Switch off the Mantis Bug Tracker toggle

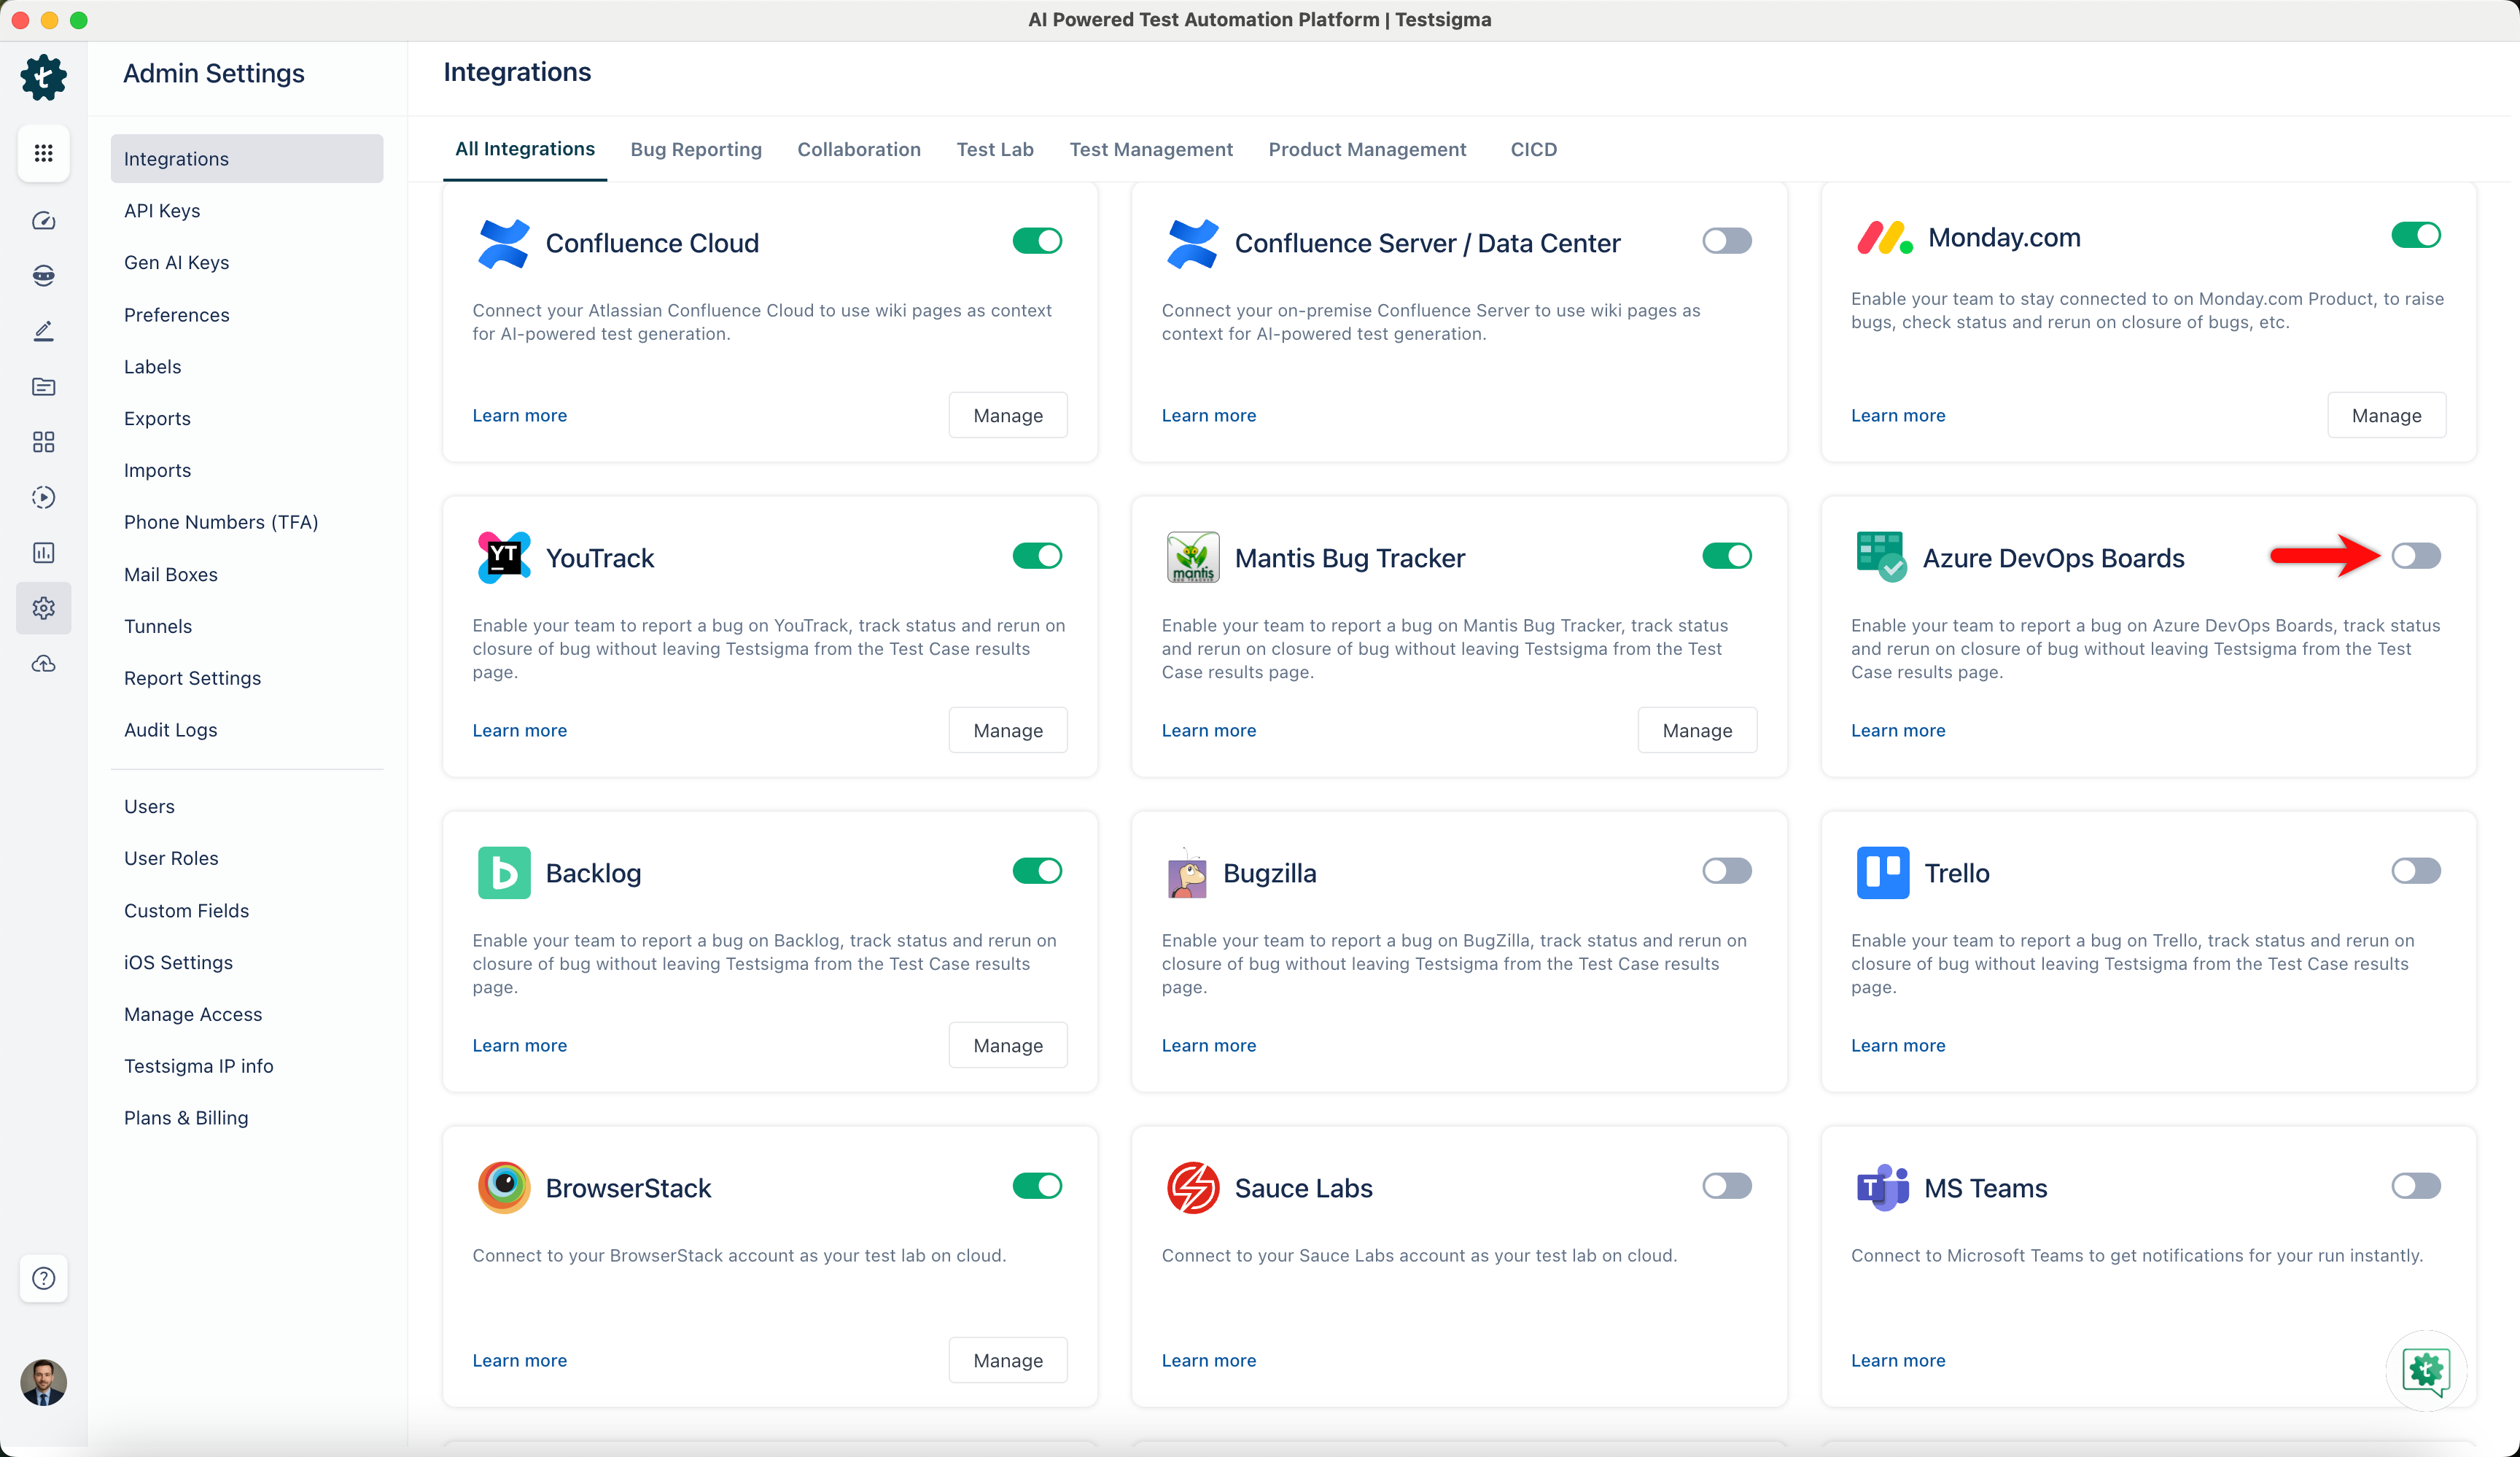[x=1726, y=556]
